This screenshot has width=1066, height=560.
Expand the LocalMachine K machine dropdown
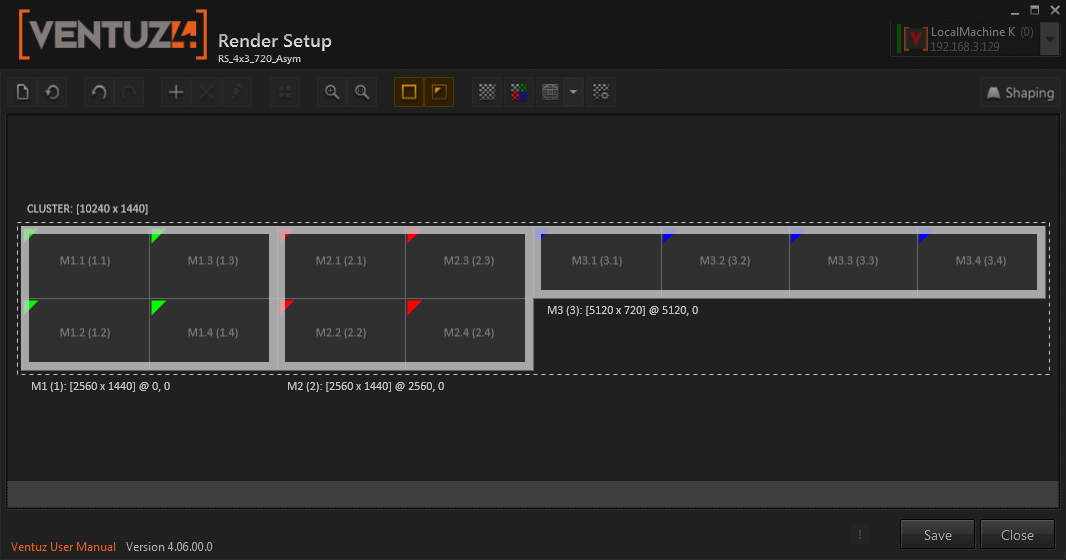[1049, 40]
